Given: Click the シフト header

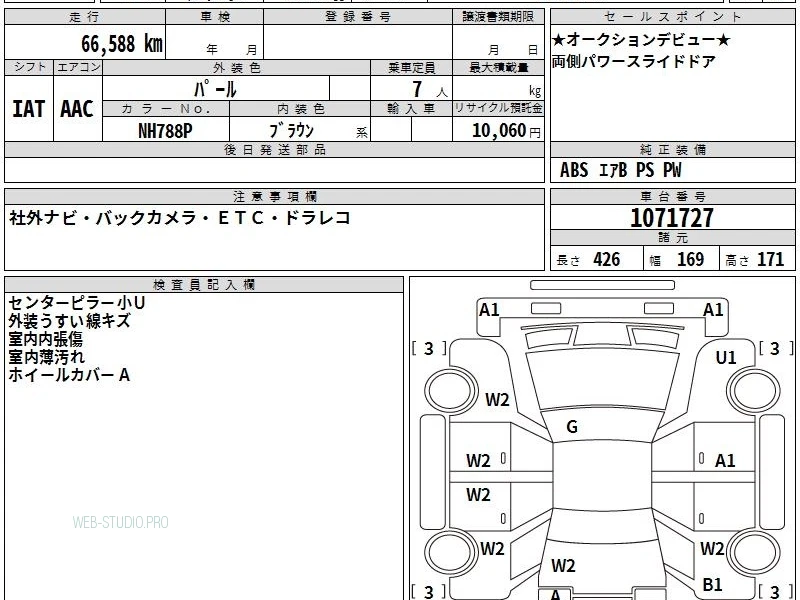Looking at the screenshot, I should 30,67.
